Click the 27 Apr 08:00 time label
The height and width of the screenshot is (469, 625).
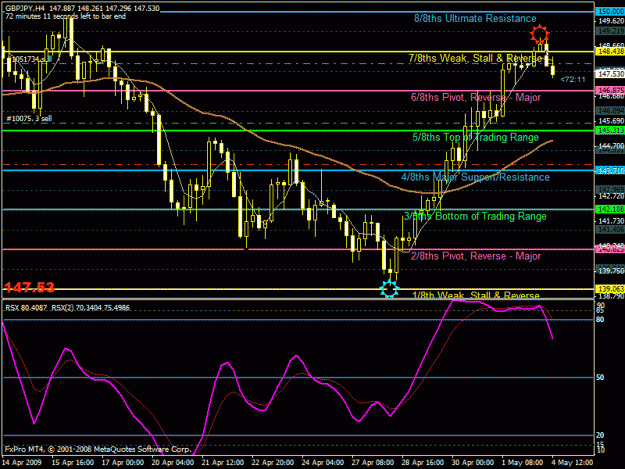coord(372,463)
